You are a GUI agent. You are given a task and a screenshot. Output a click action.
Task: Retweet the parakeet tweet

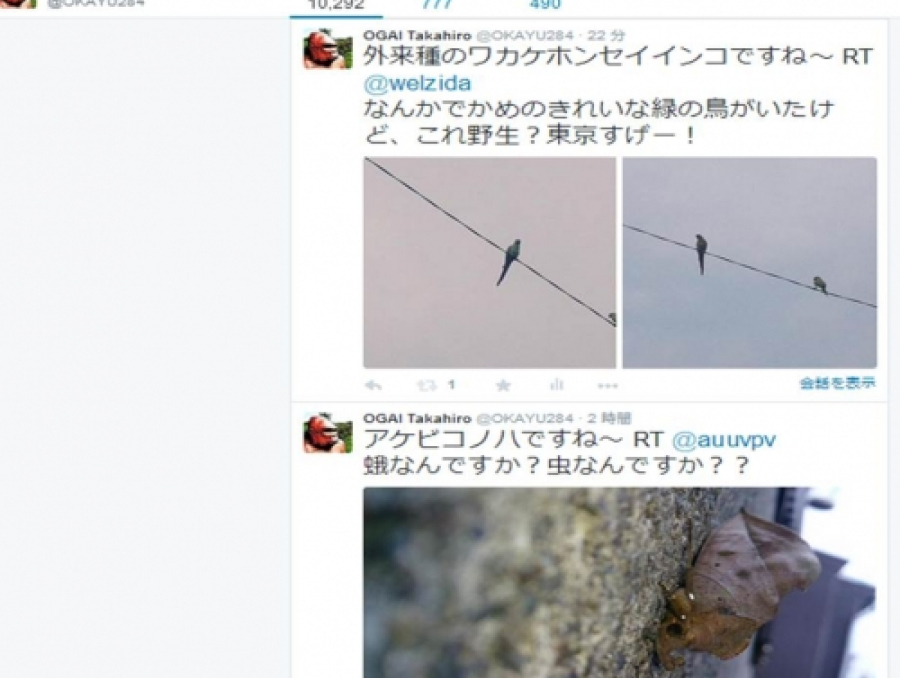[427, 385]
